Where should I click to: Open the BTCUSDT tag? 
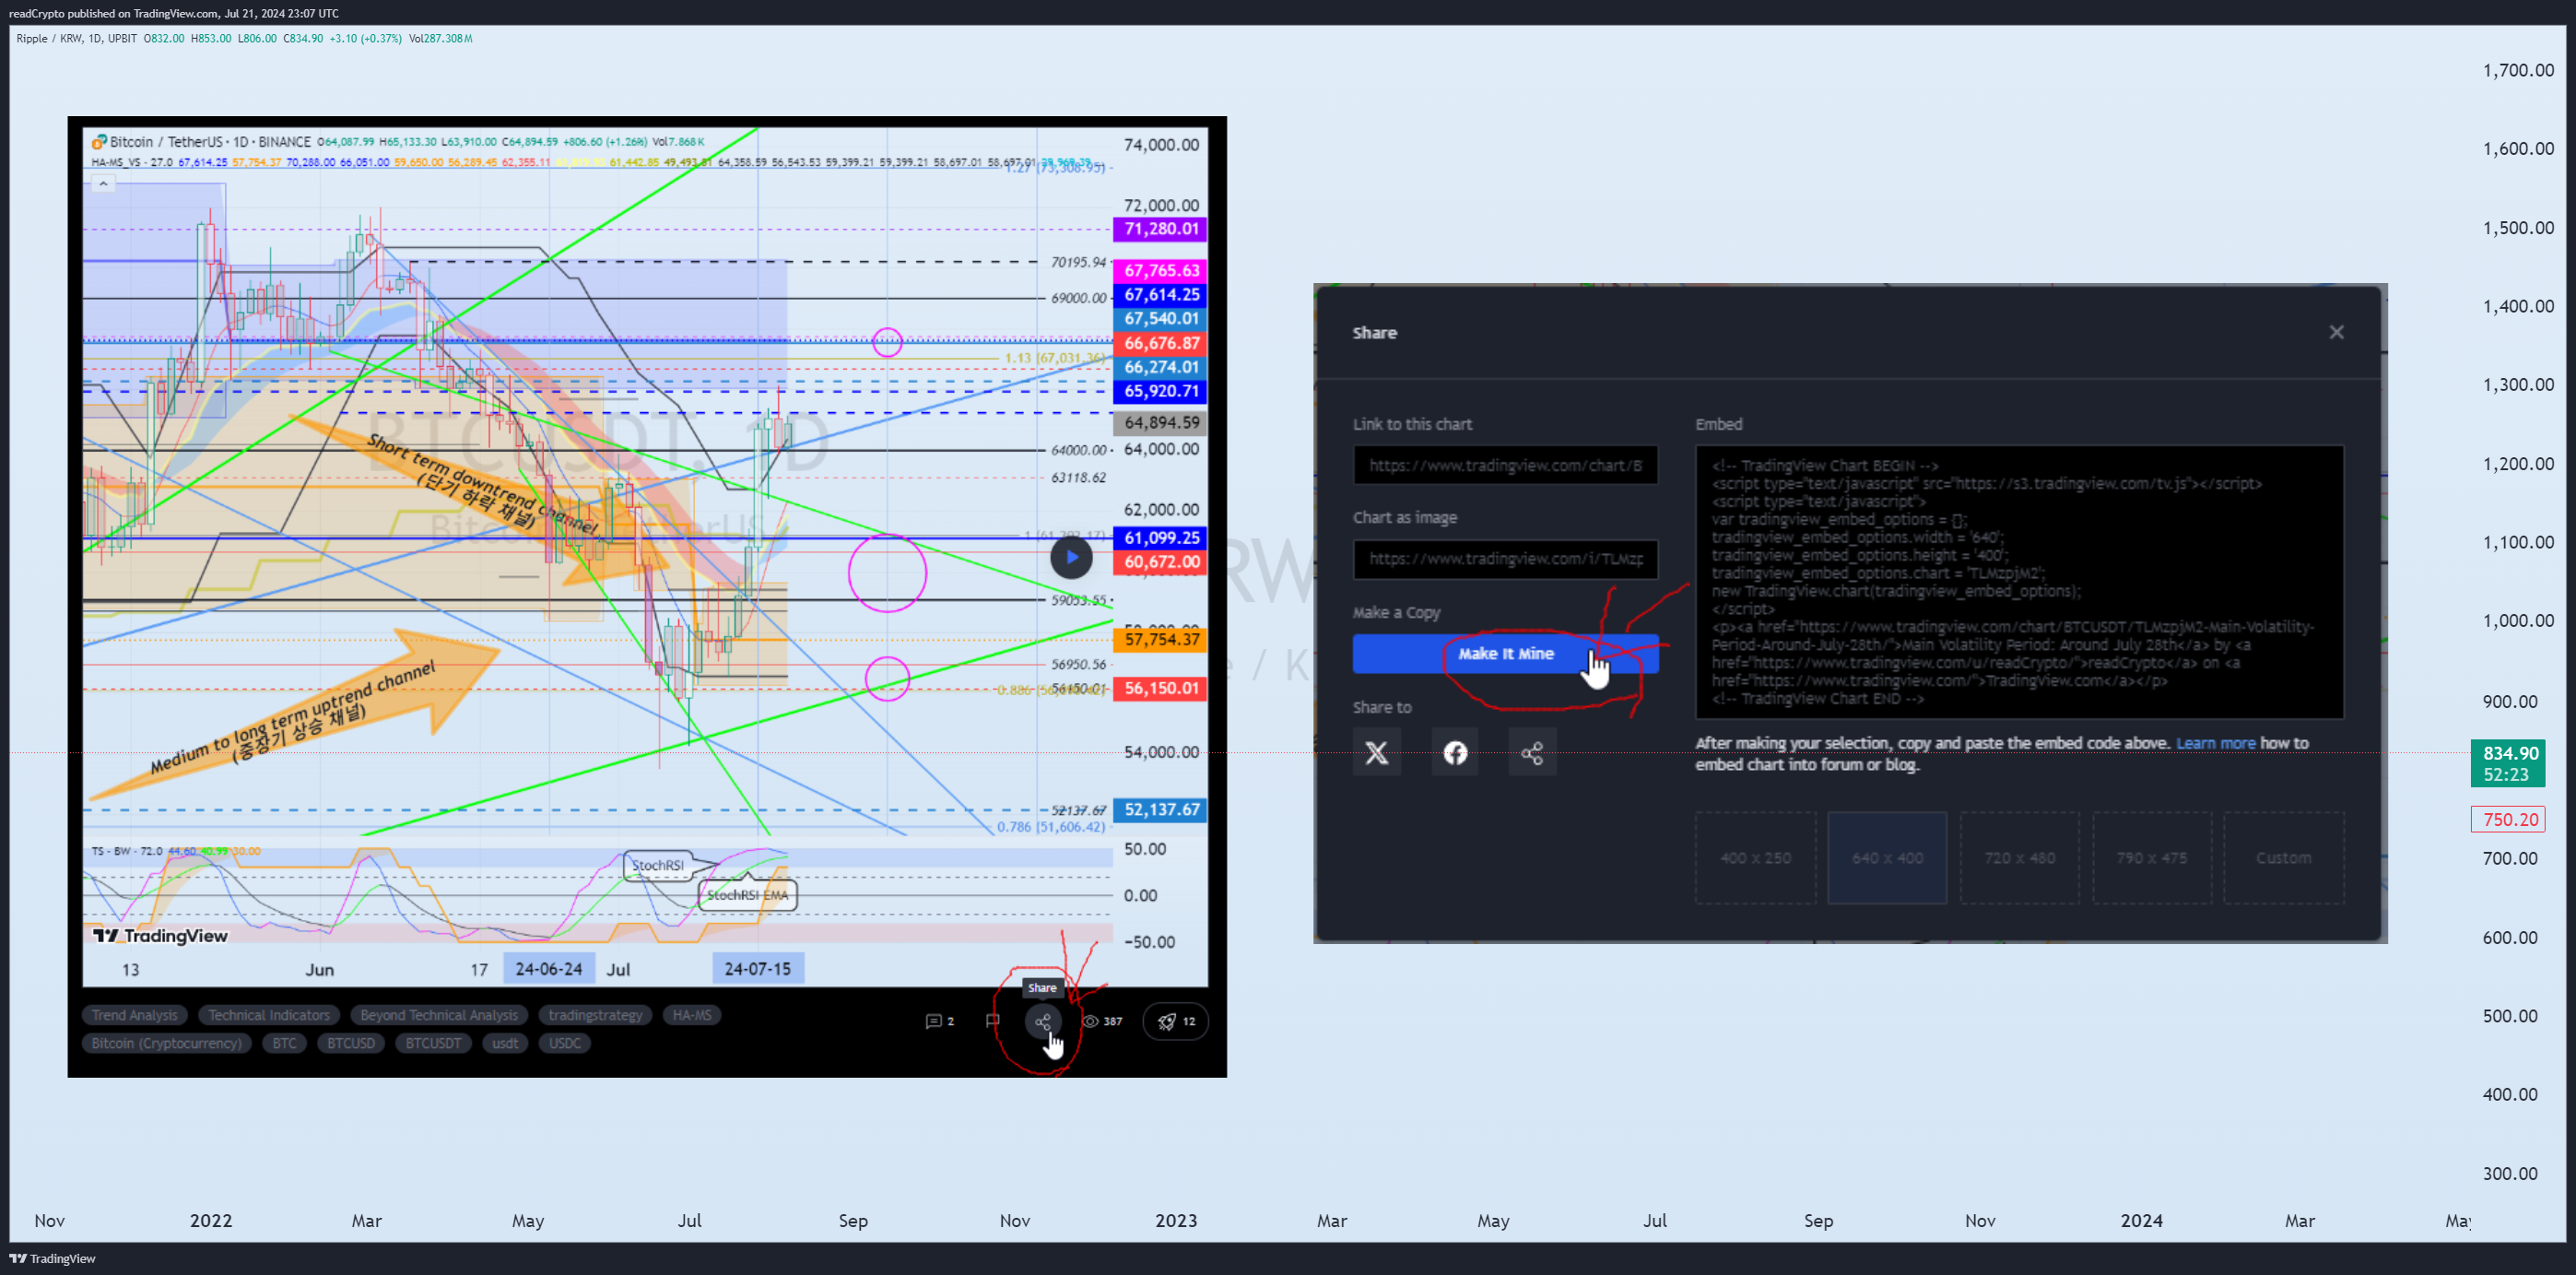[433, 1043]
